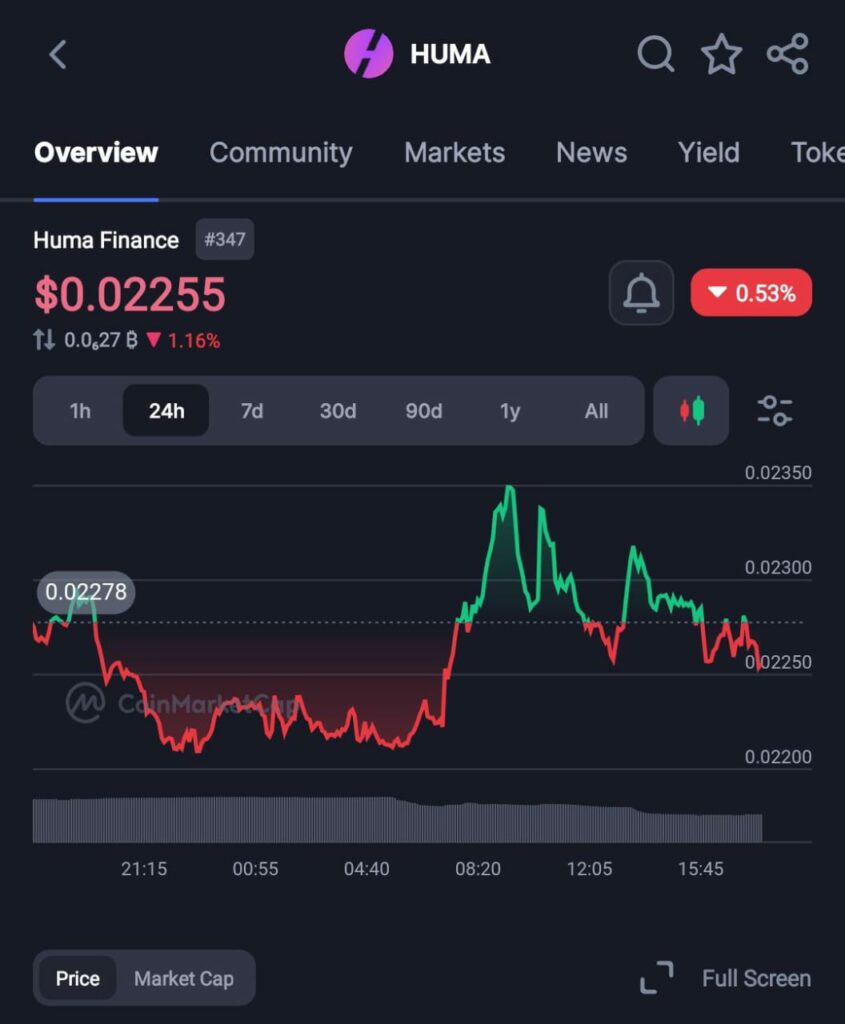Tap the $0.02255 price
845x1024 pixels.
[x=130, y=294]
